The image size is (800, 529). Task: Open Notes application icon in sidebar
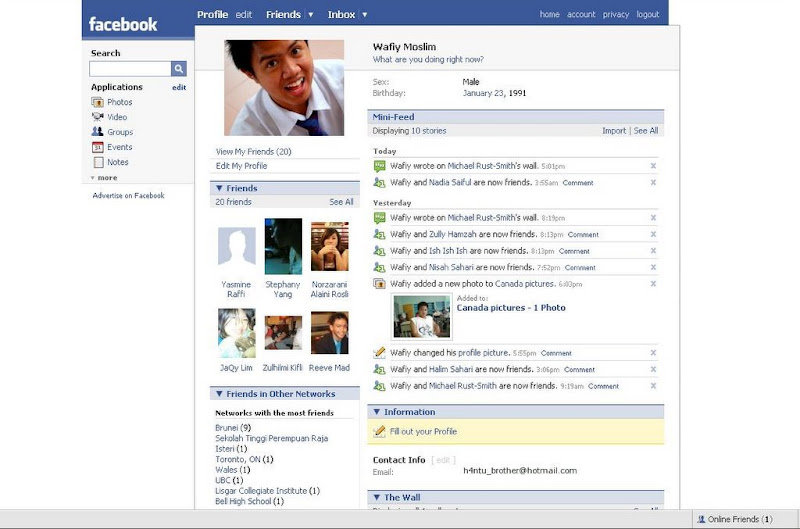point(98,162)
